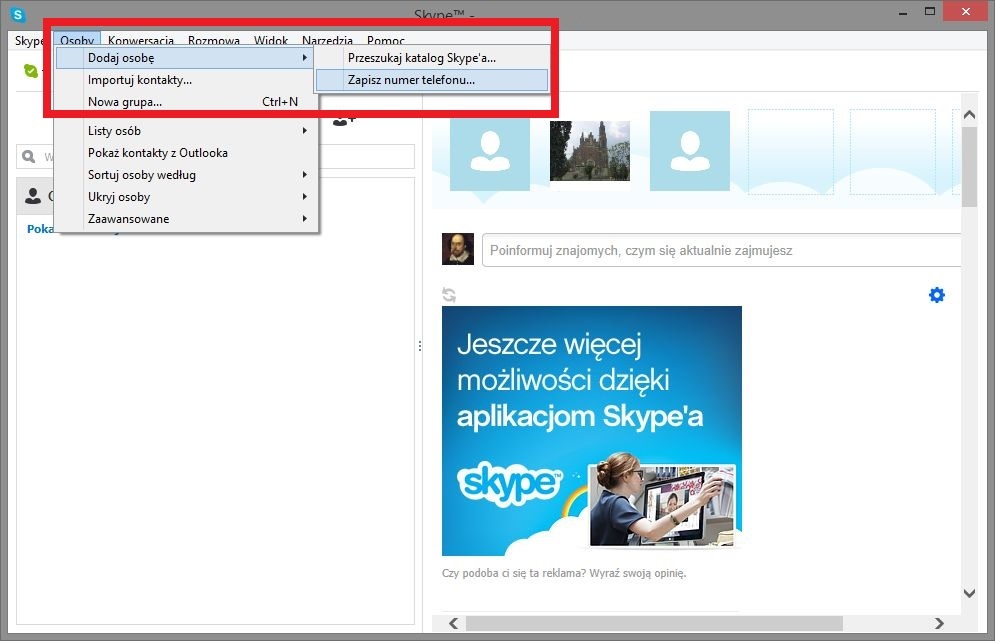Expand the Listy osób submenu

187,131
